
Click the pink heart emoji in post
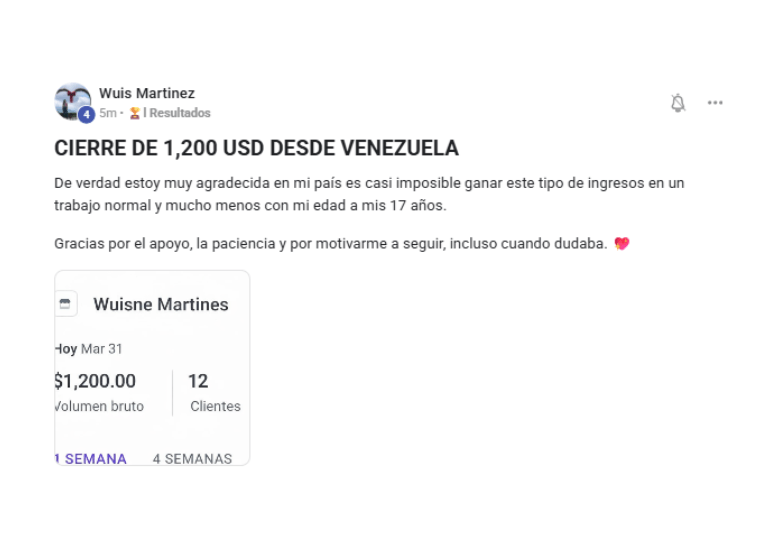(622, 243)
